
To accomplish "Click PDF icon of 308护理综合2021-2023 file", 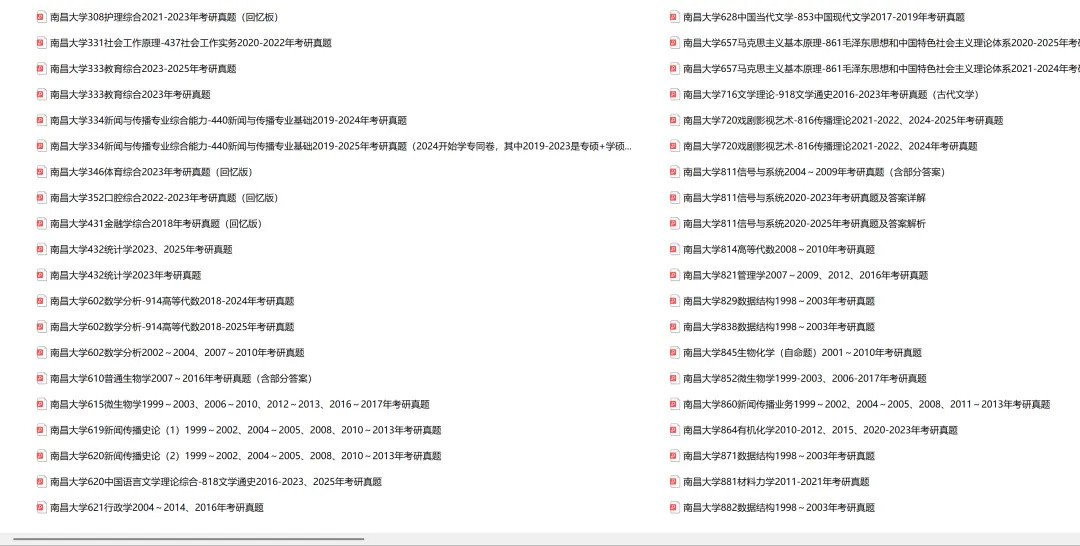I will (x=41, y=17).
